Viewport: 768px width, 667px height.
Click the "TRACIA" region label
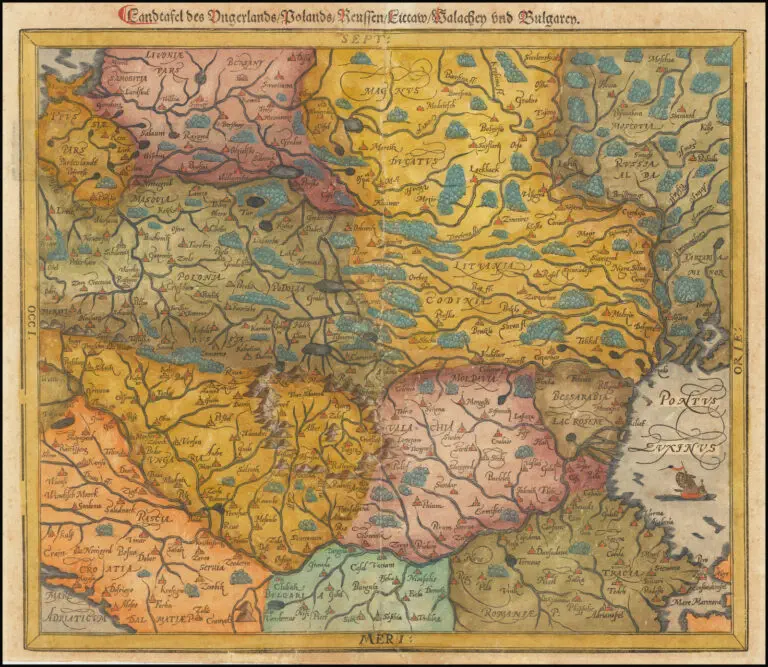620,573
